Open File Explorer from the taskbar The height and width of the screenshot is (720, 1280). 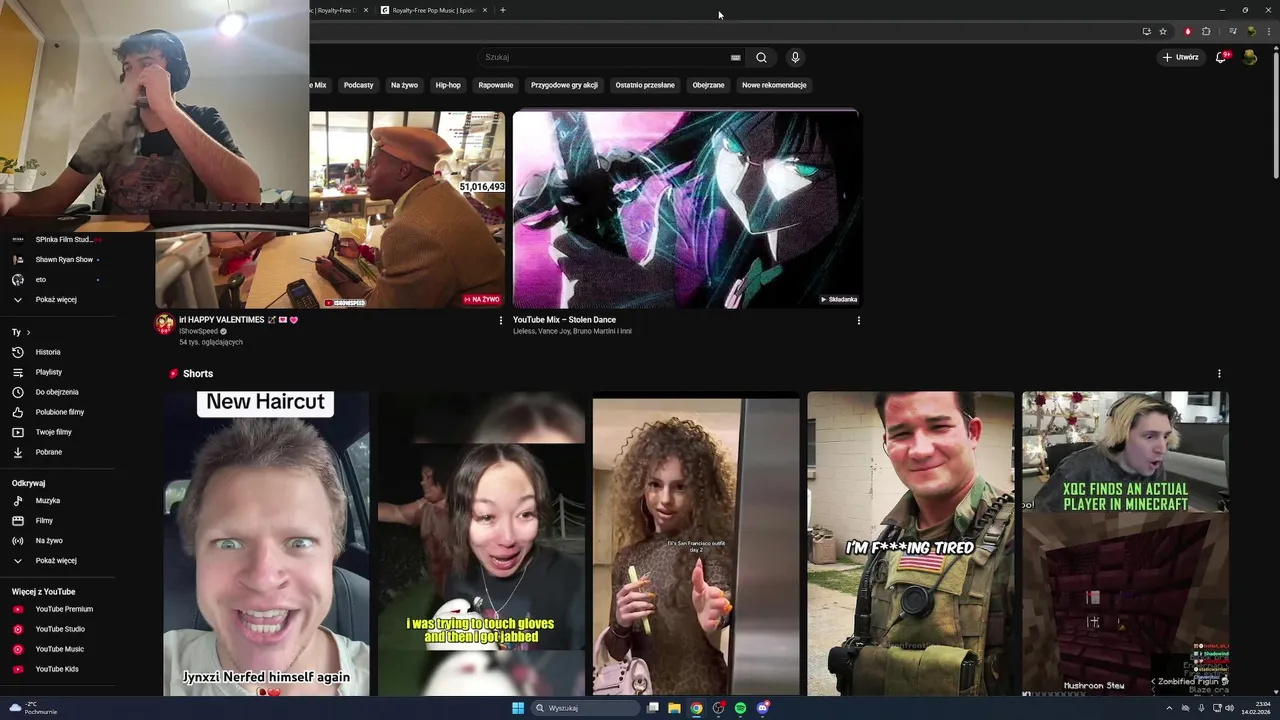[x=674, y=708]
